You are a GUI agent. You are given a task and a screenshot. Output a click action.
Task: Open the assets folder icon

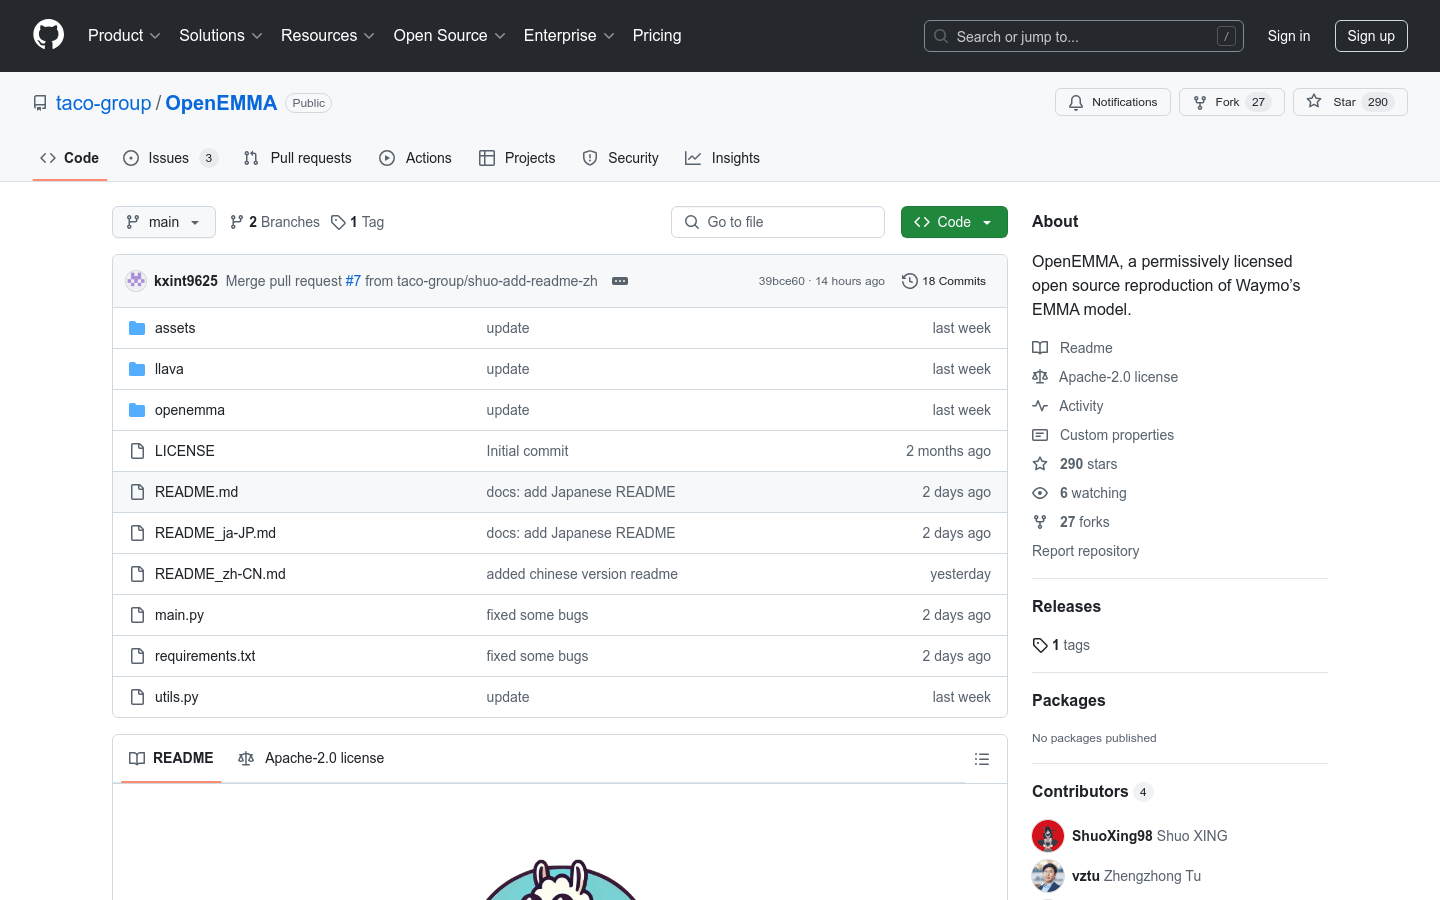(137, 327)
